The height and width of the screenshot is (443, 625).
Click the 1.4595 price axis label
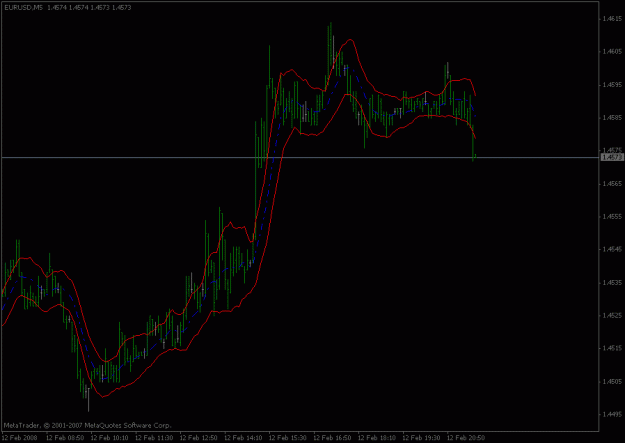[613, 85]
